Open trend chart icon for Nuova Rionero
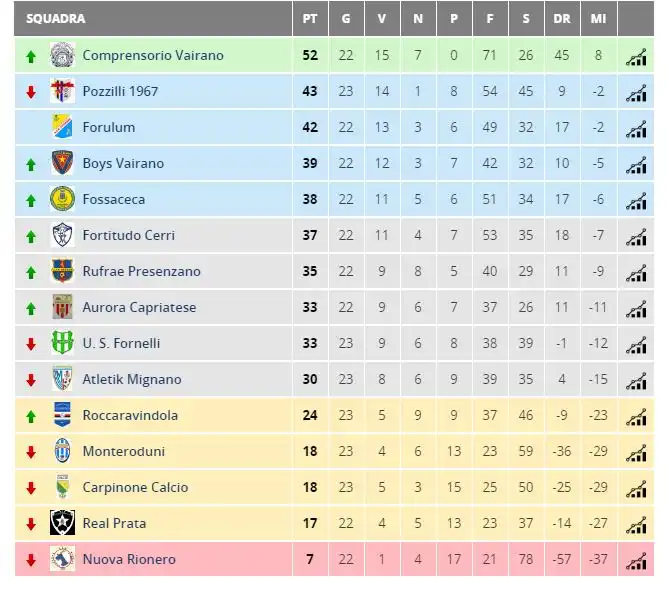This screenshot has width=667, height=592. [636, 561]
